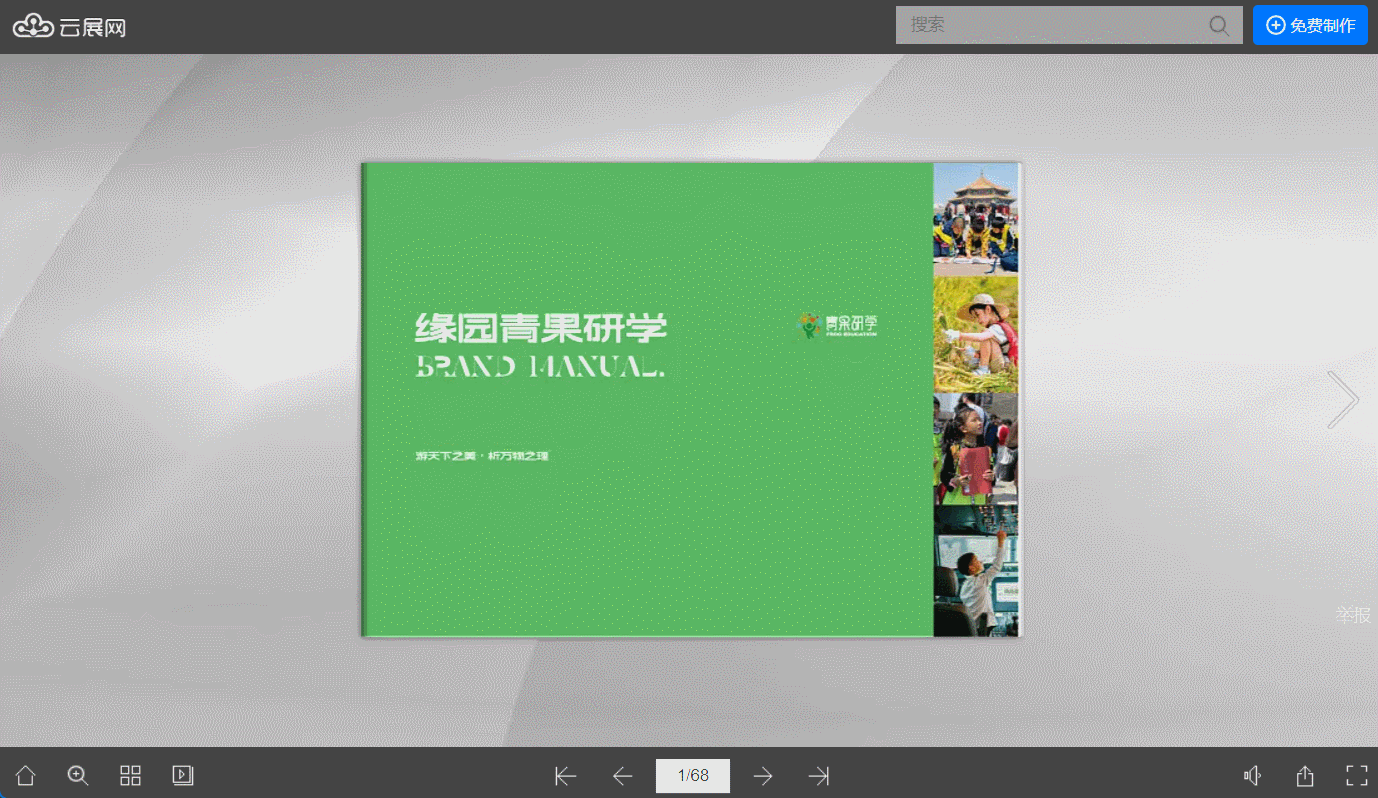The width and height of the screenshot is (1378, 798).
Task: Click the search magnifier icon
Action: point(1219,25)
